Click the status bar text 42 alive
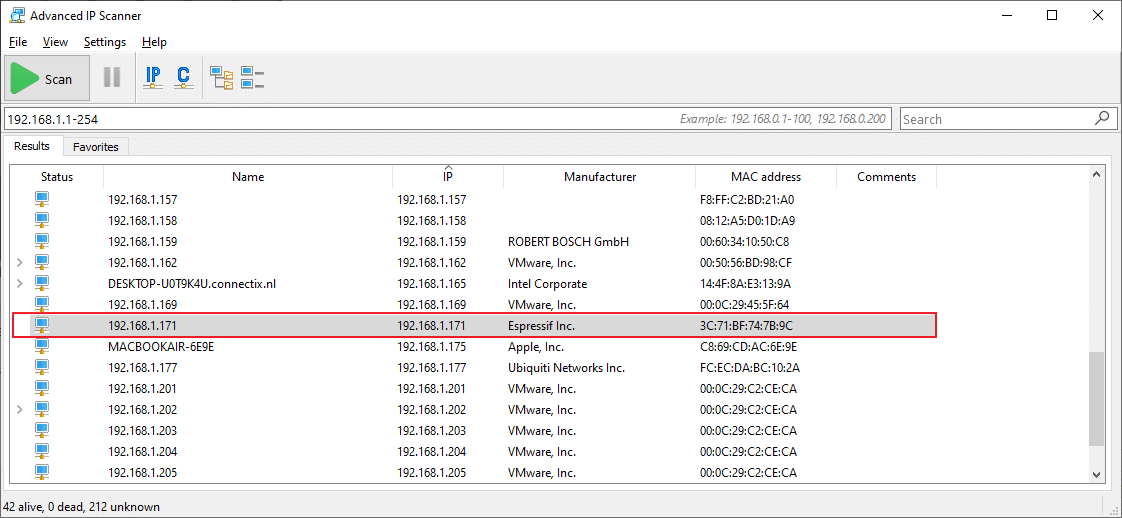Image resolution: width=1122 pixels, height=518 pixels. point(23,507)
